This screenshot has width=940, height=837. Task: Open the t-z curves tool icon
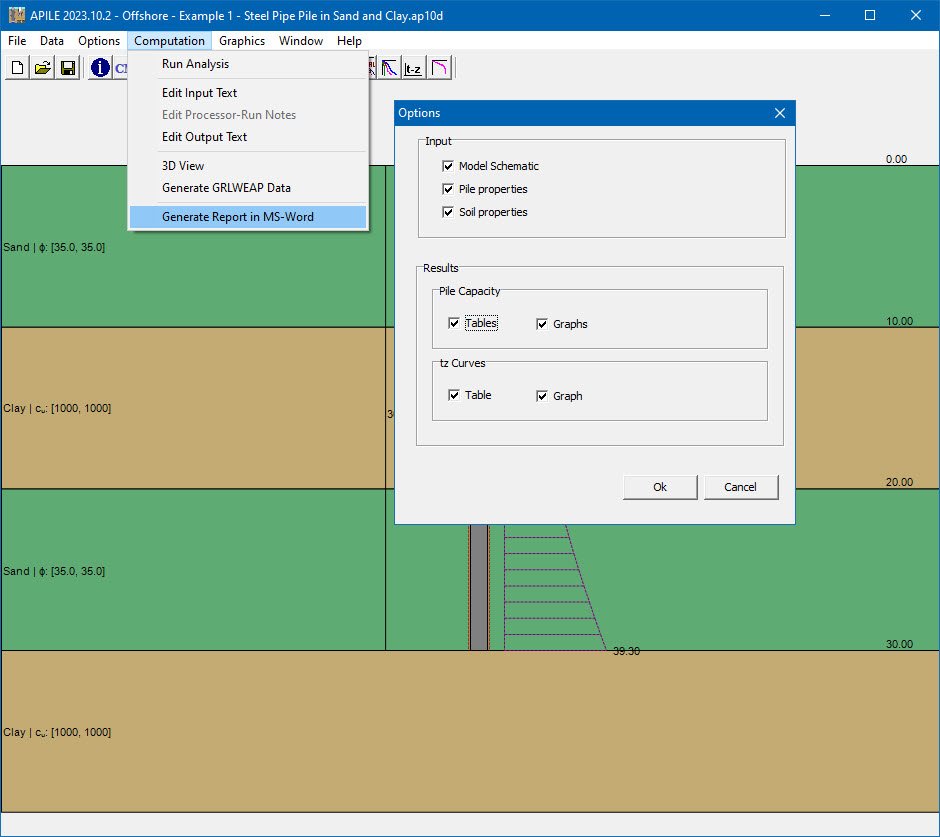412,67
